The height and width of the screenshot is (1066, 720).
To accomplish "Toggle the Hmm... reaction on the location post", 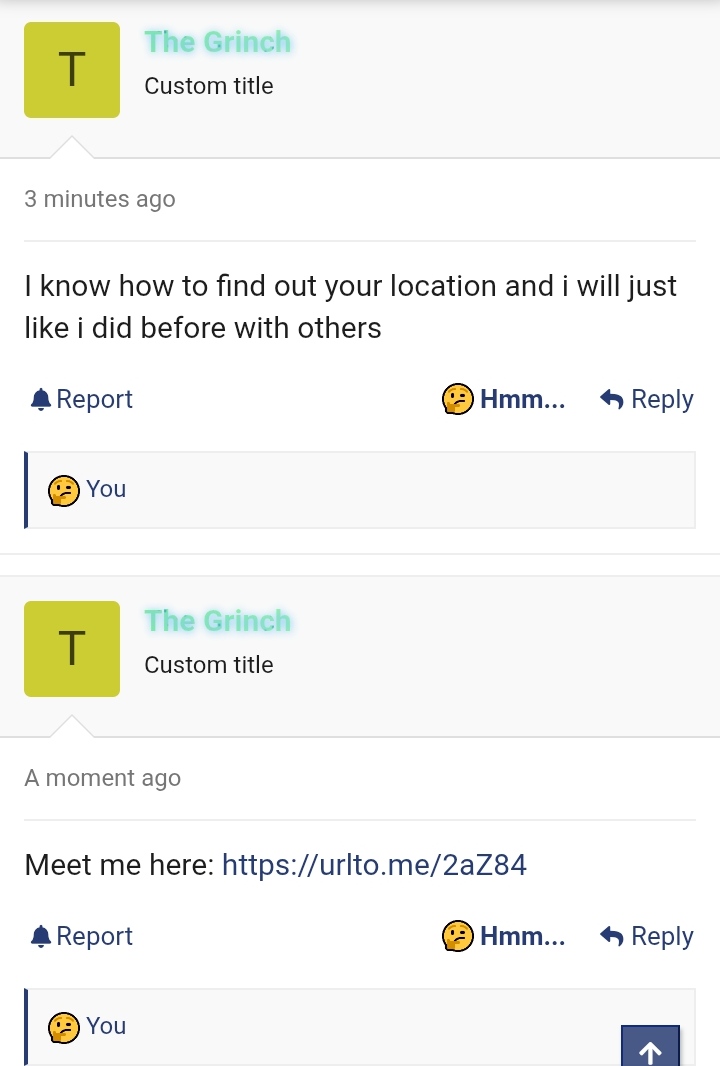I will click(x=504, y=399).
